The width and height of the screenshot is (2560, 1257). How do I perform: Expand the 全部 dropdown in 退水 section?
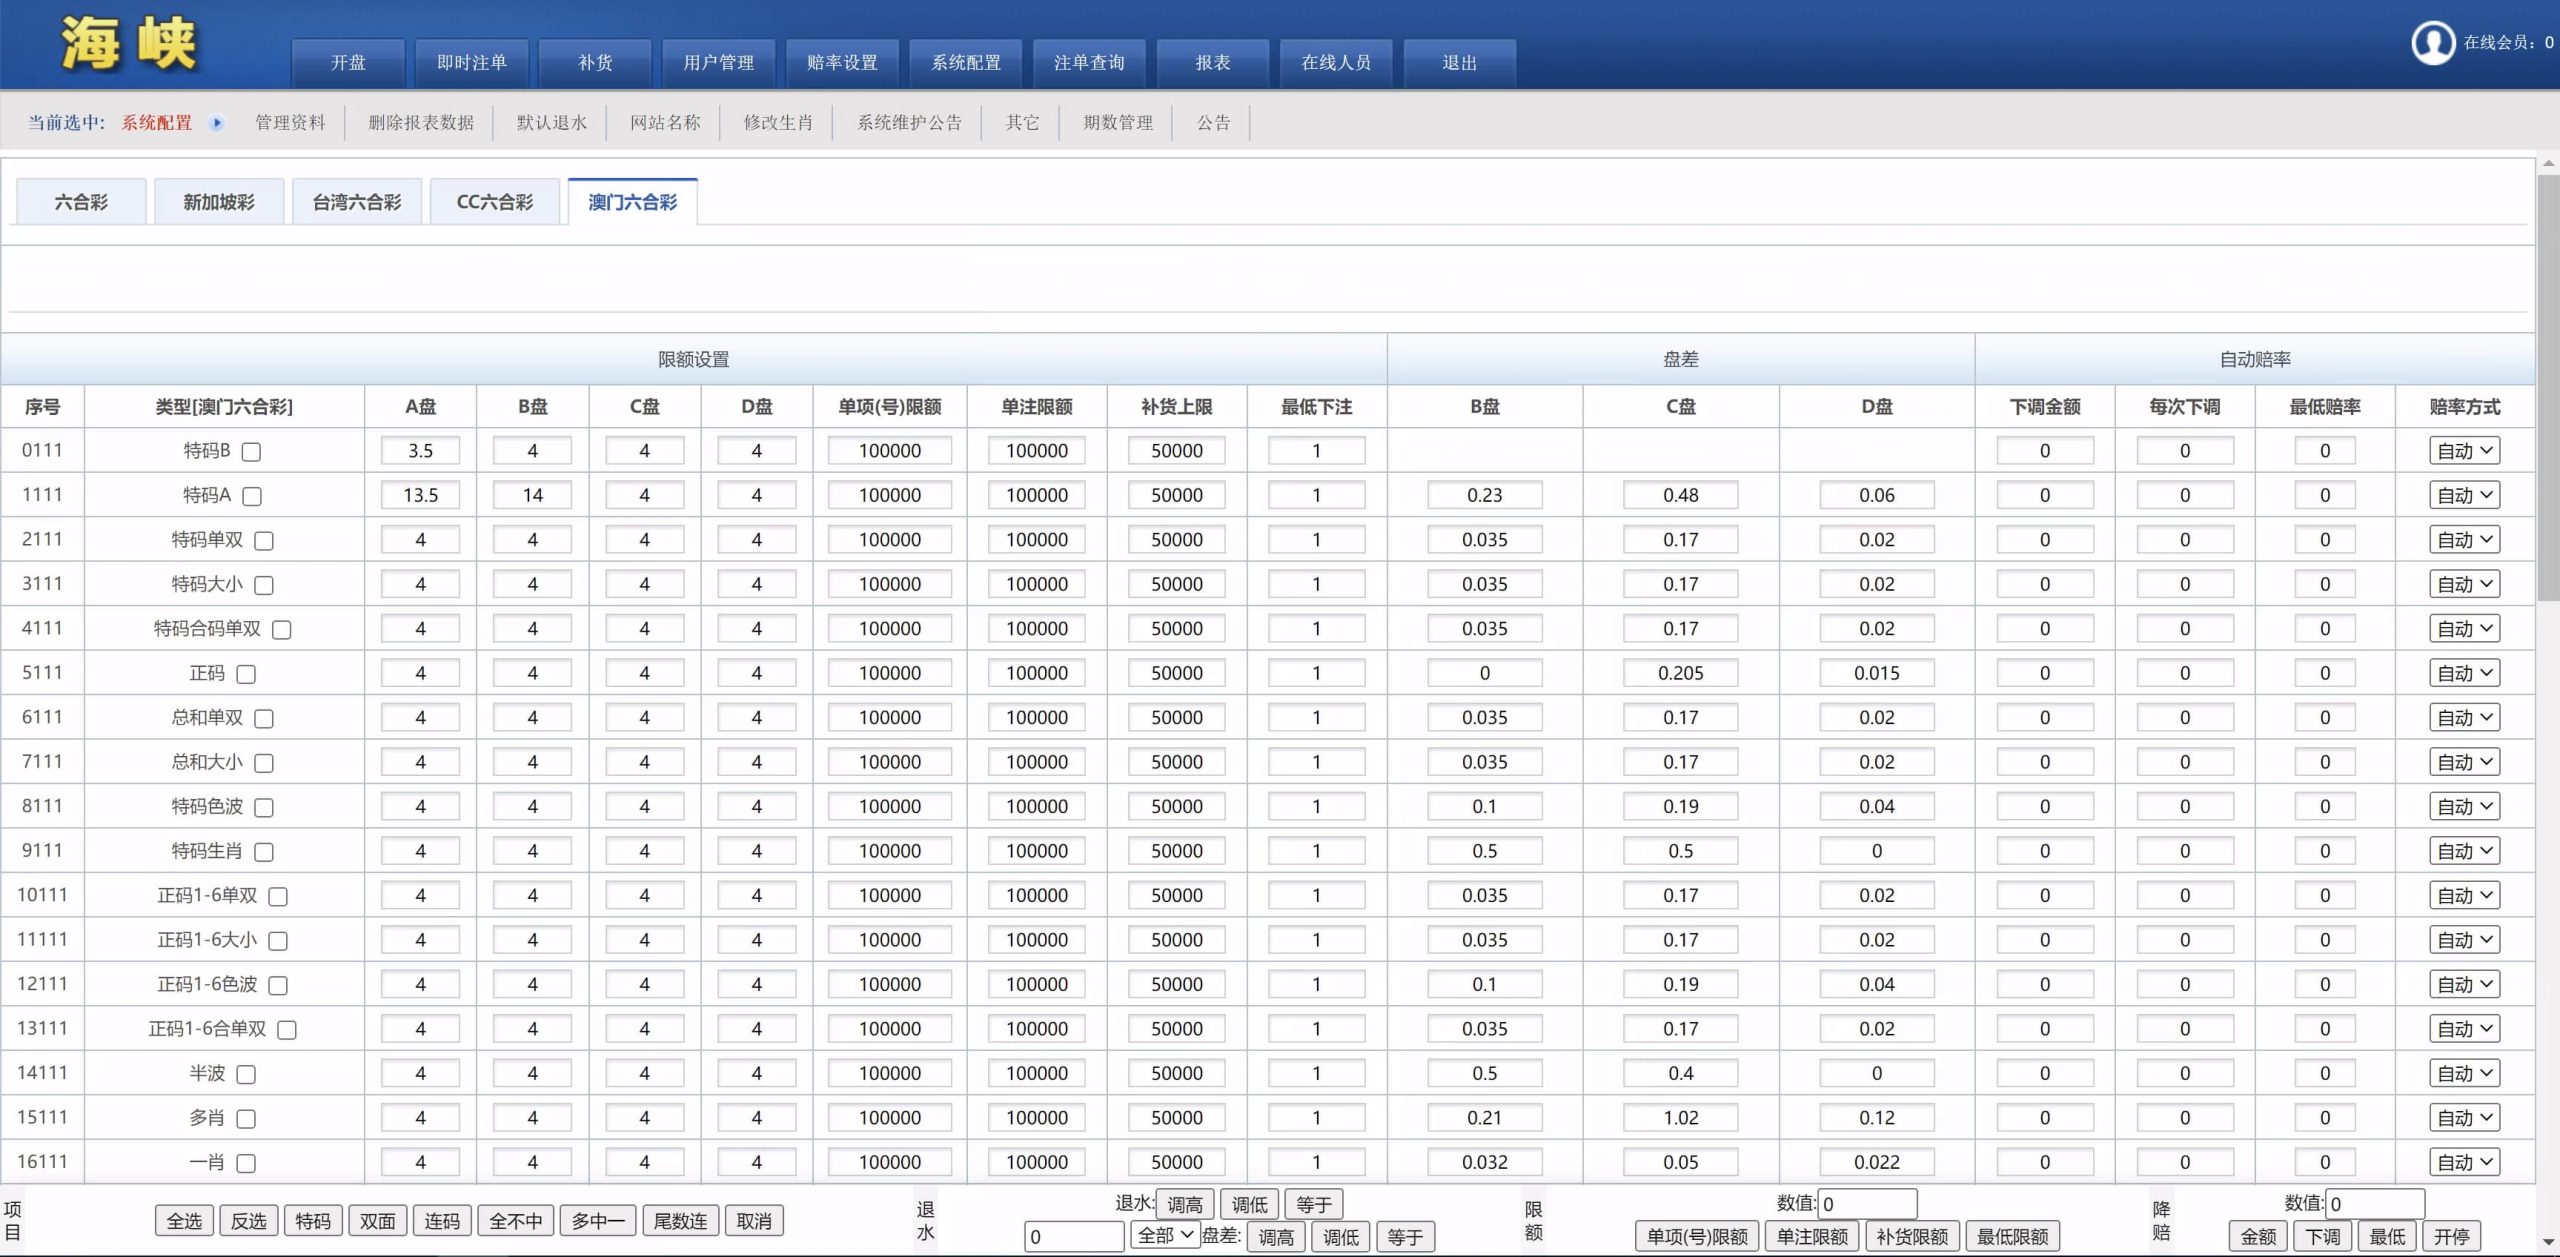(1165, 1235)
